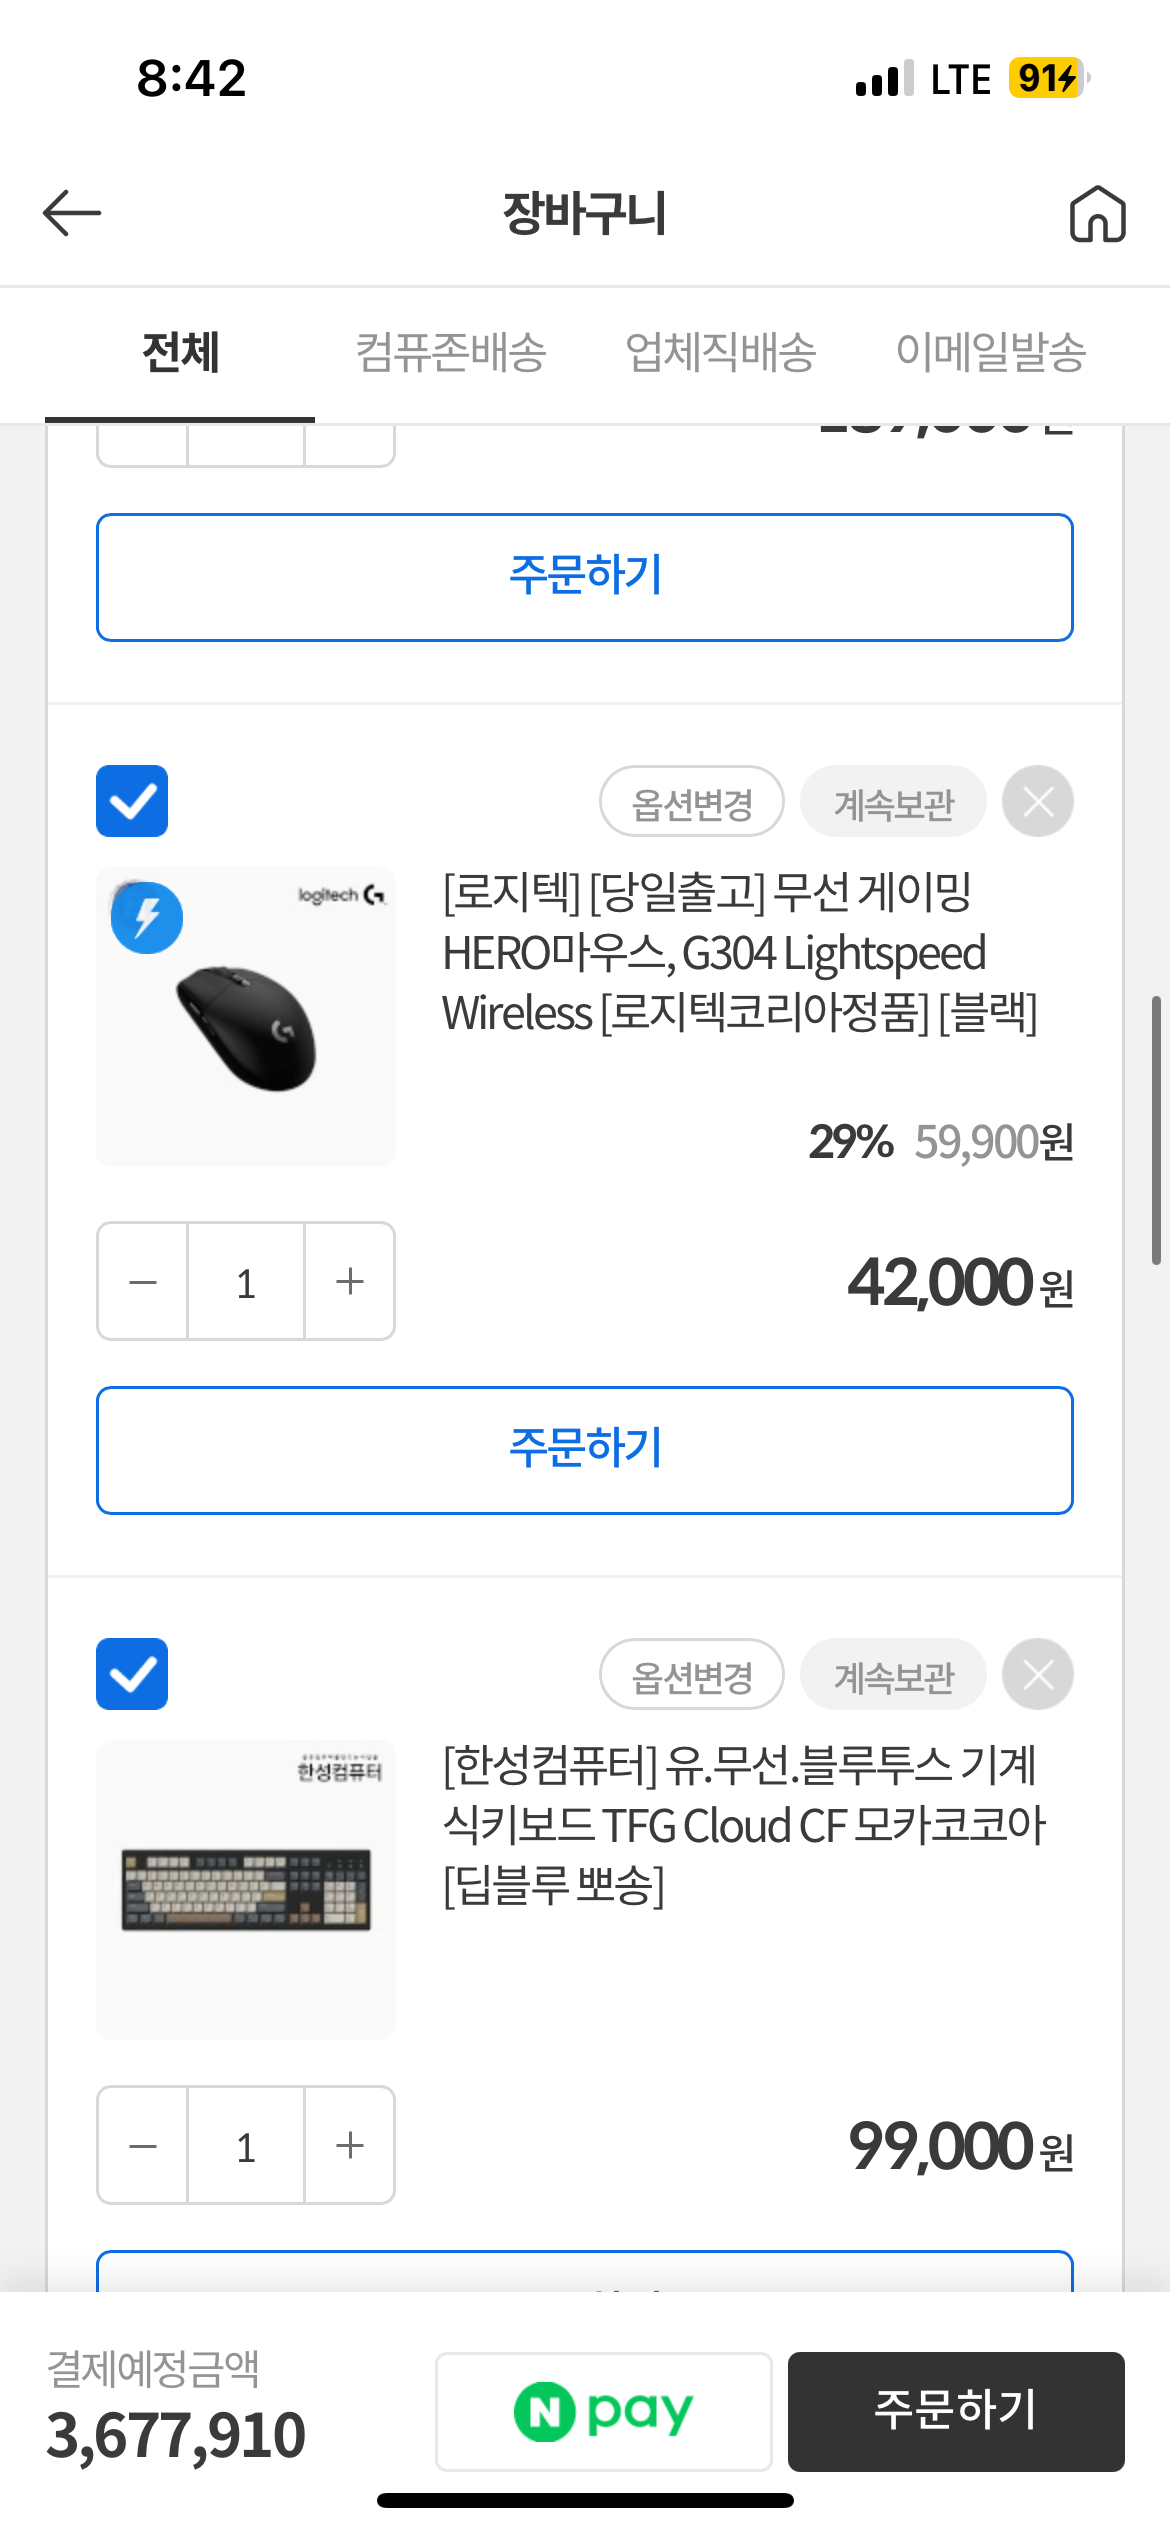The height and width of the screenshot is (2532, 1170).
Task: Click the Logitech mouse quantity field
Action: 246,1281
